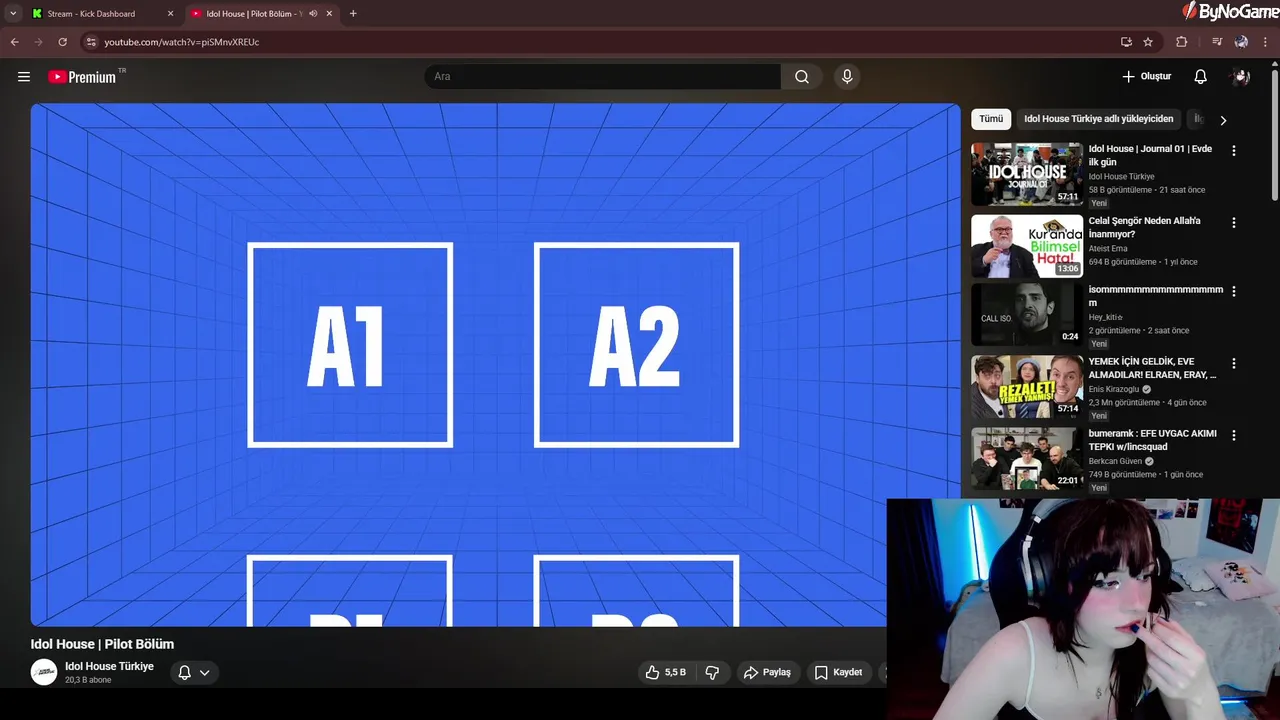Image resolution: width=1280 pixels, height=720 pixels.
Task: Mute tab via speaker icon on YouTube tab
Action: coord(313,14)
